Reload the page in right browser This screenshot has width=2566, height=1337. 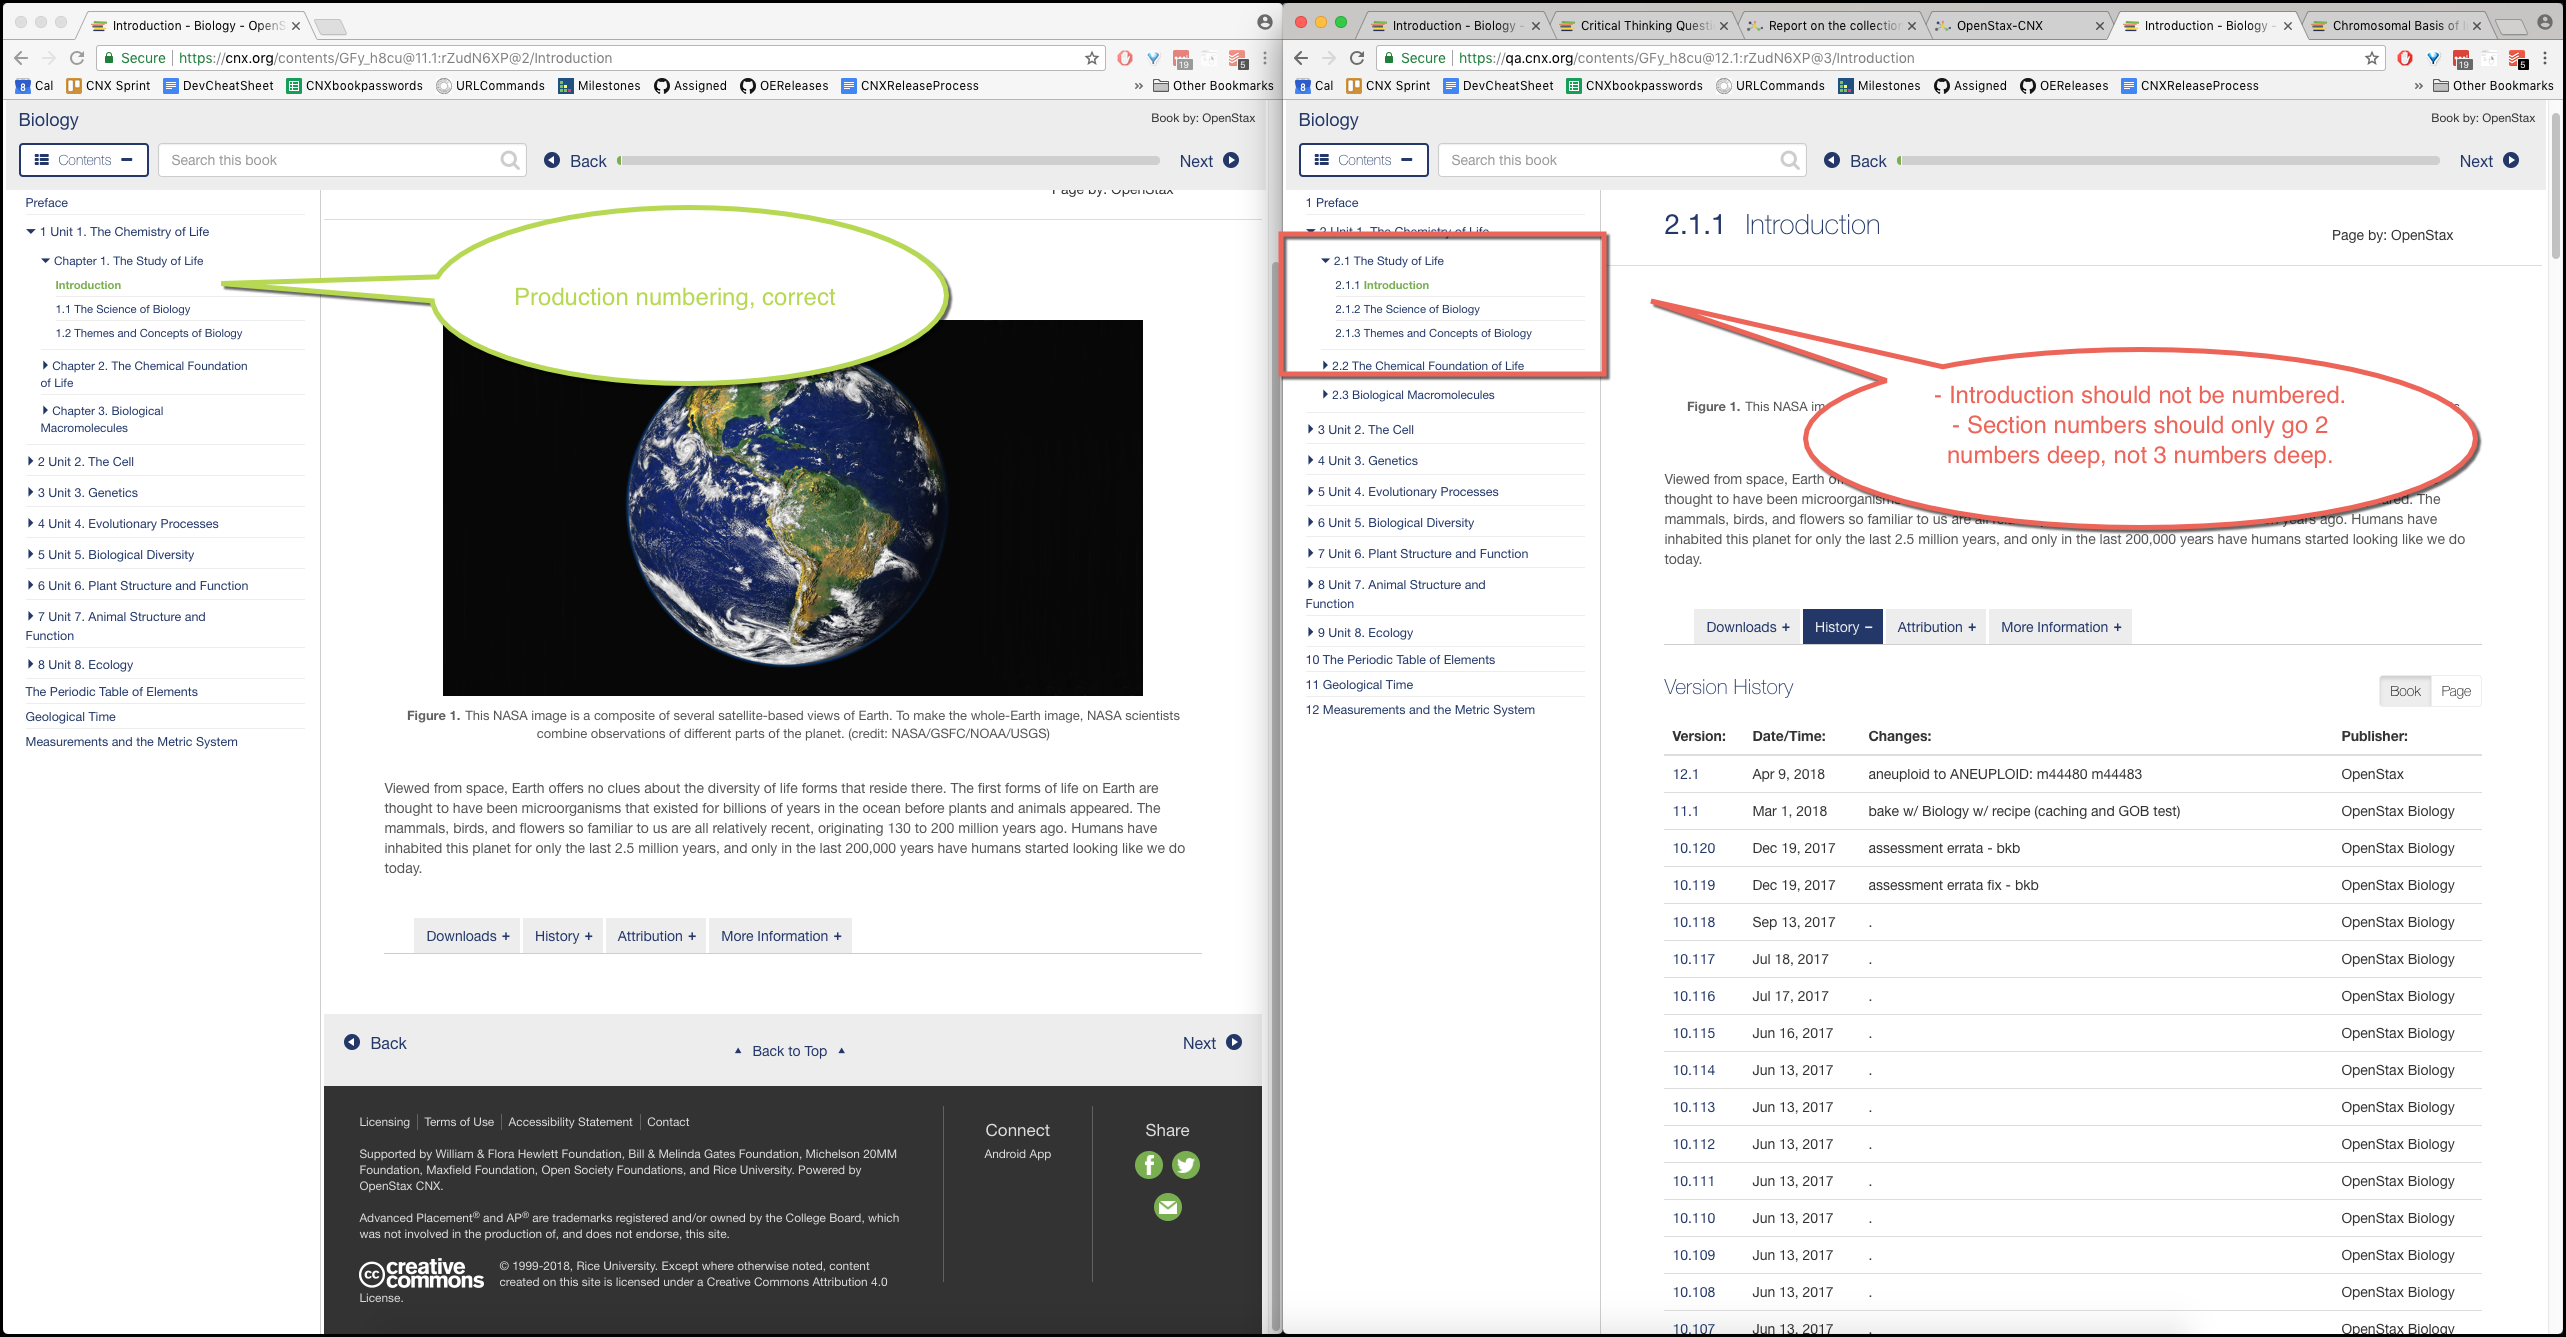coord(1357,58)
